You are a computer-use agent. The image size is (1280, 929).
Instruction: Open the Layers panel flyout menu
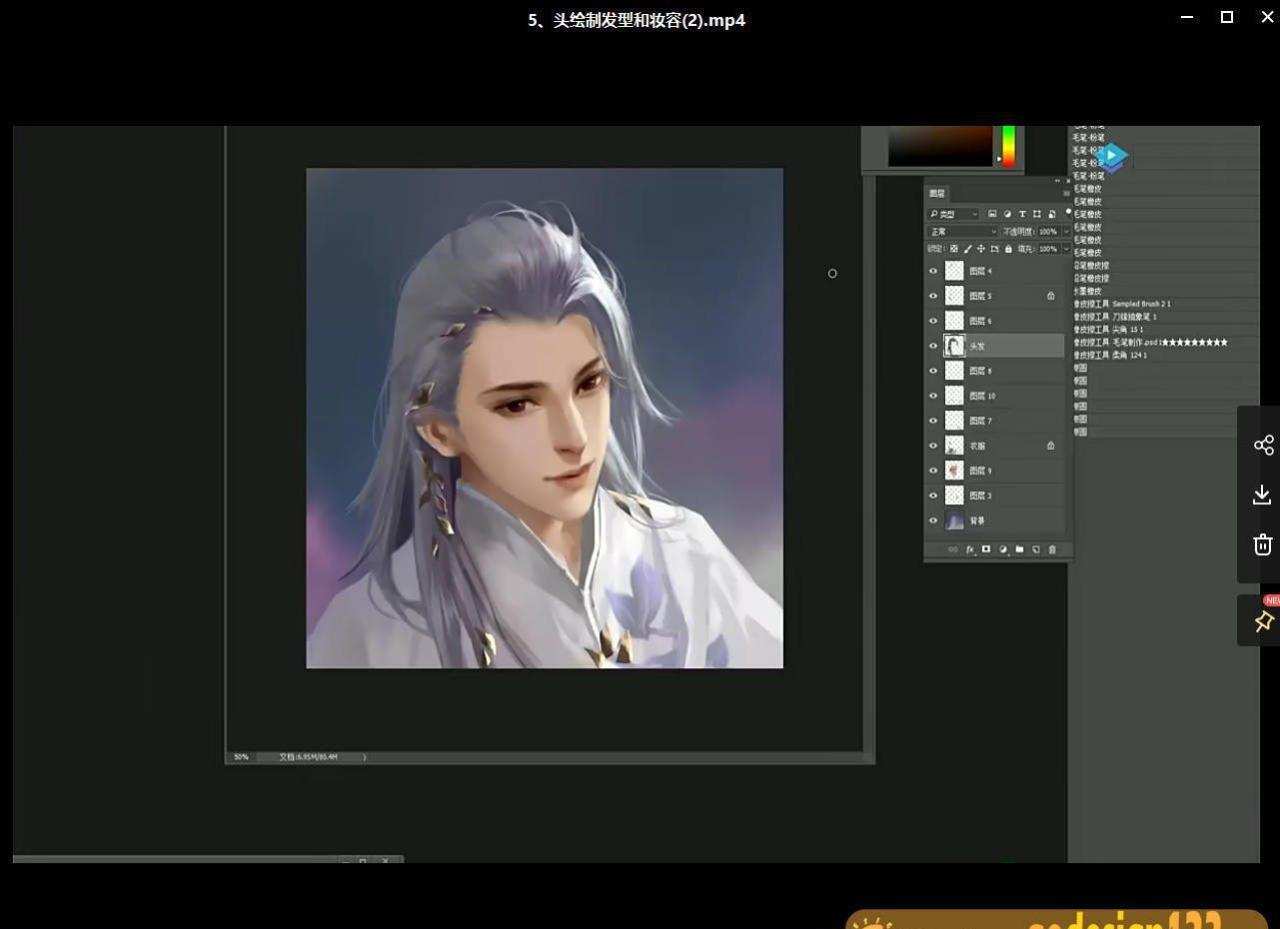(x=1066, y=193)
